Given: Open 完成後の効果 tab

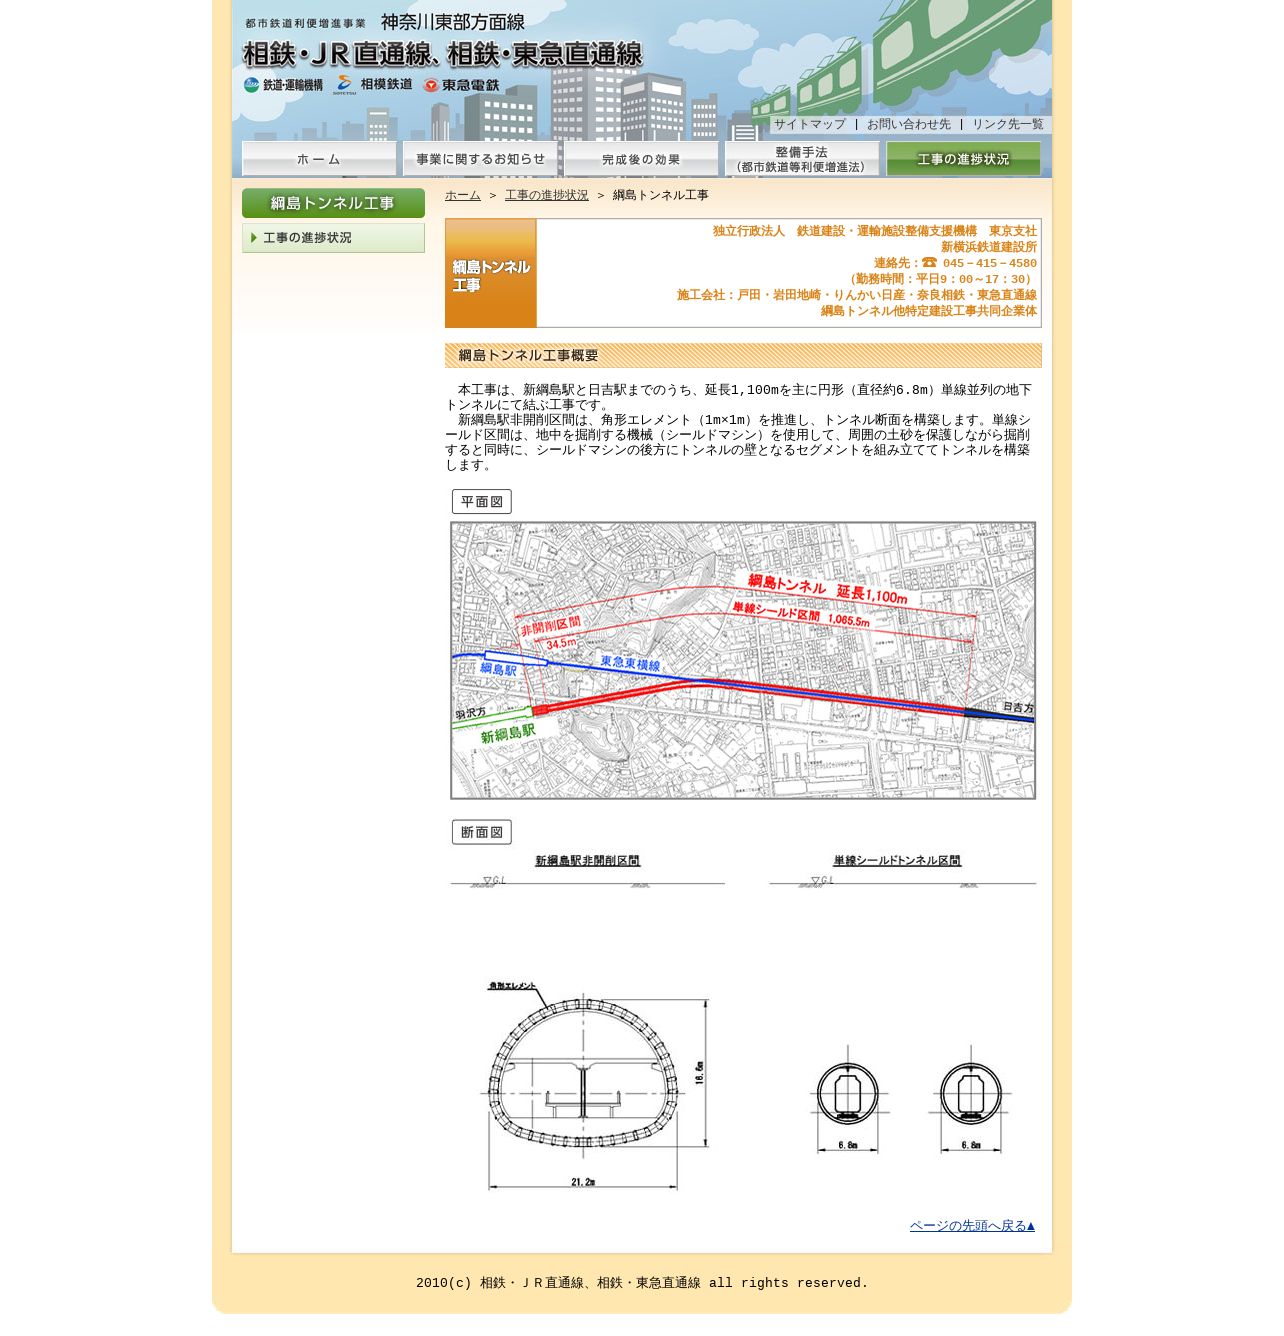Looking at the screenshot, I should point(641,159).
